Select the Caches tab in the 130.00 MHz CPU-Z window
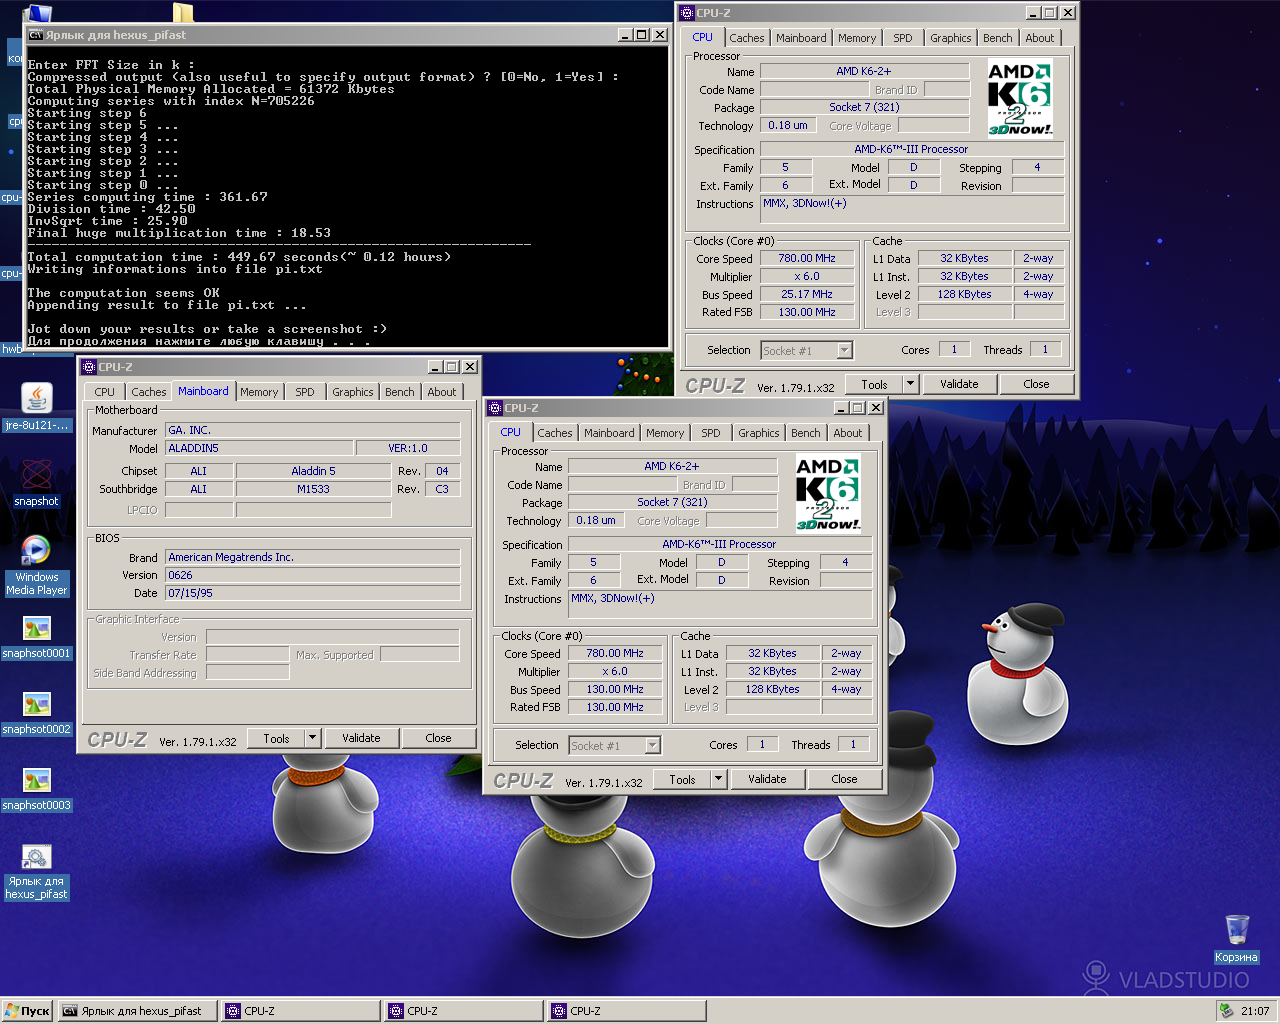The height and width of the screenshot is (1024, 1280). point(555,433)
